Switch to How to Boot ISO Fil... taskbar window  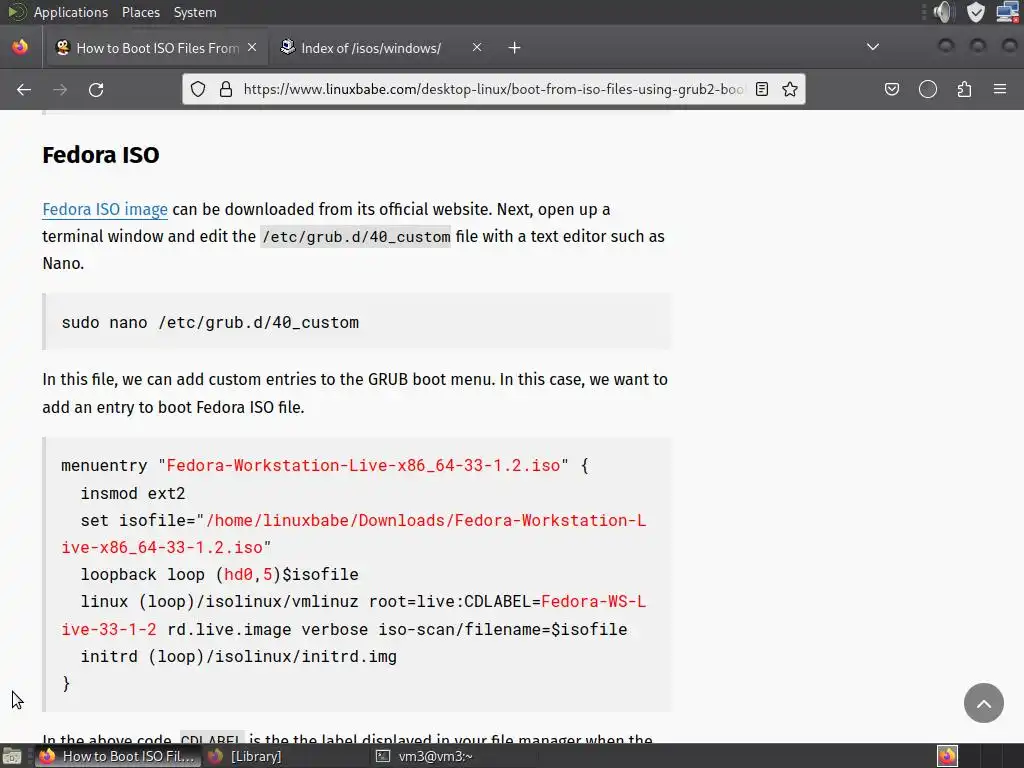click(118, 756)
